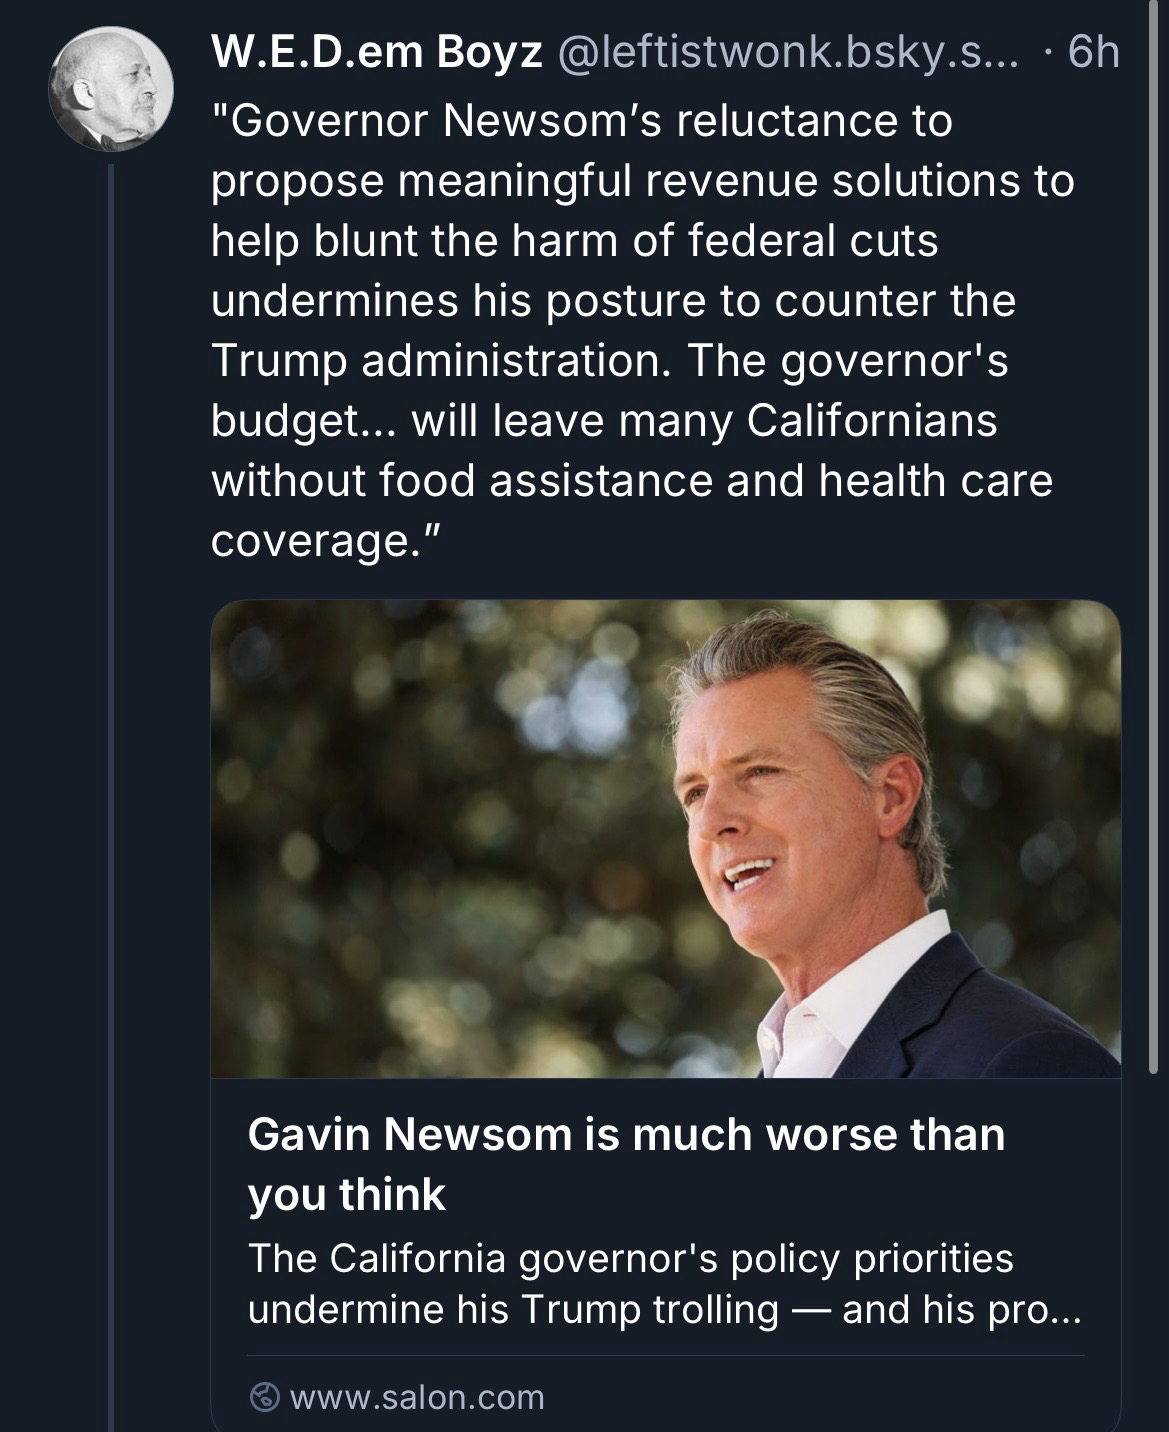Screen dimensions: 1169x1432
Task: Click the article description about policy priorities
Action: [664, 1283]
